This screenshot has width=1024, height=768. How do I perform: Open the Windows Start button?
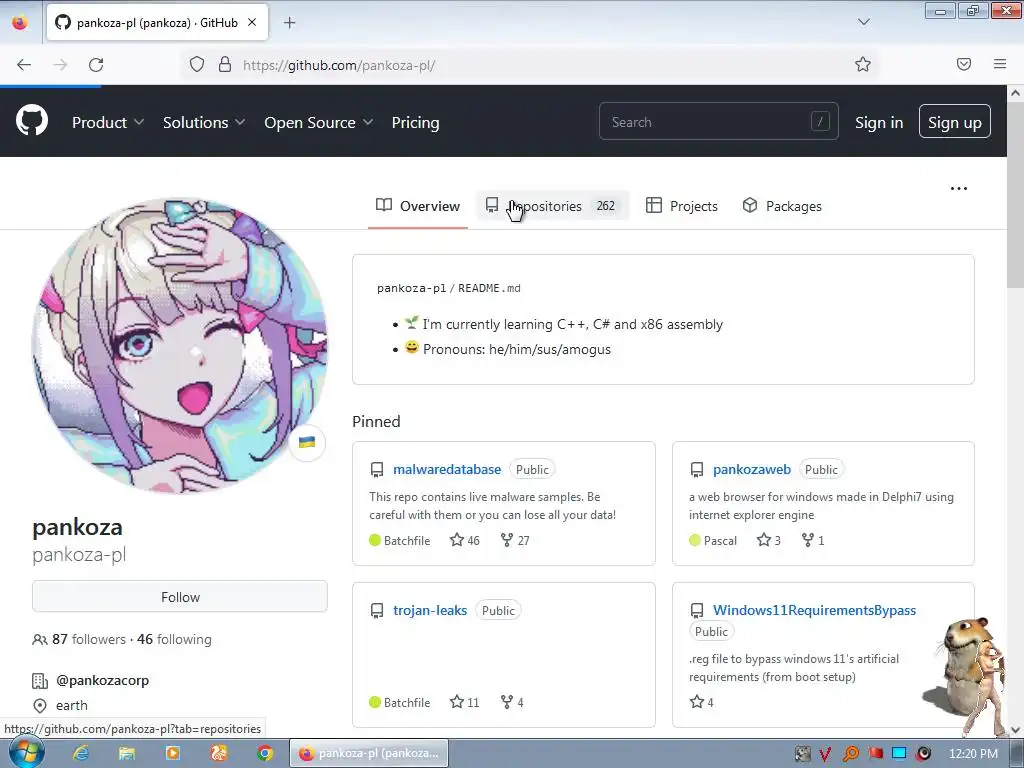pyautogui.click(x=26, y=752)
